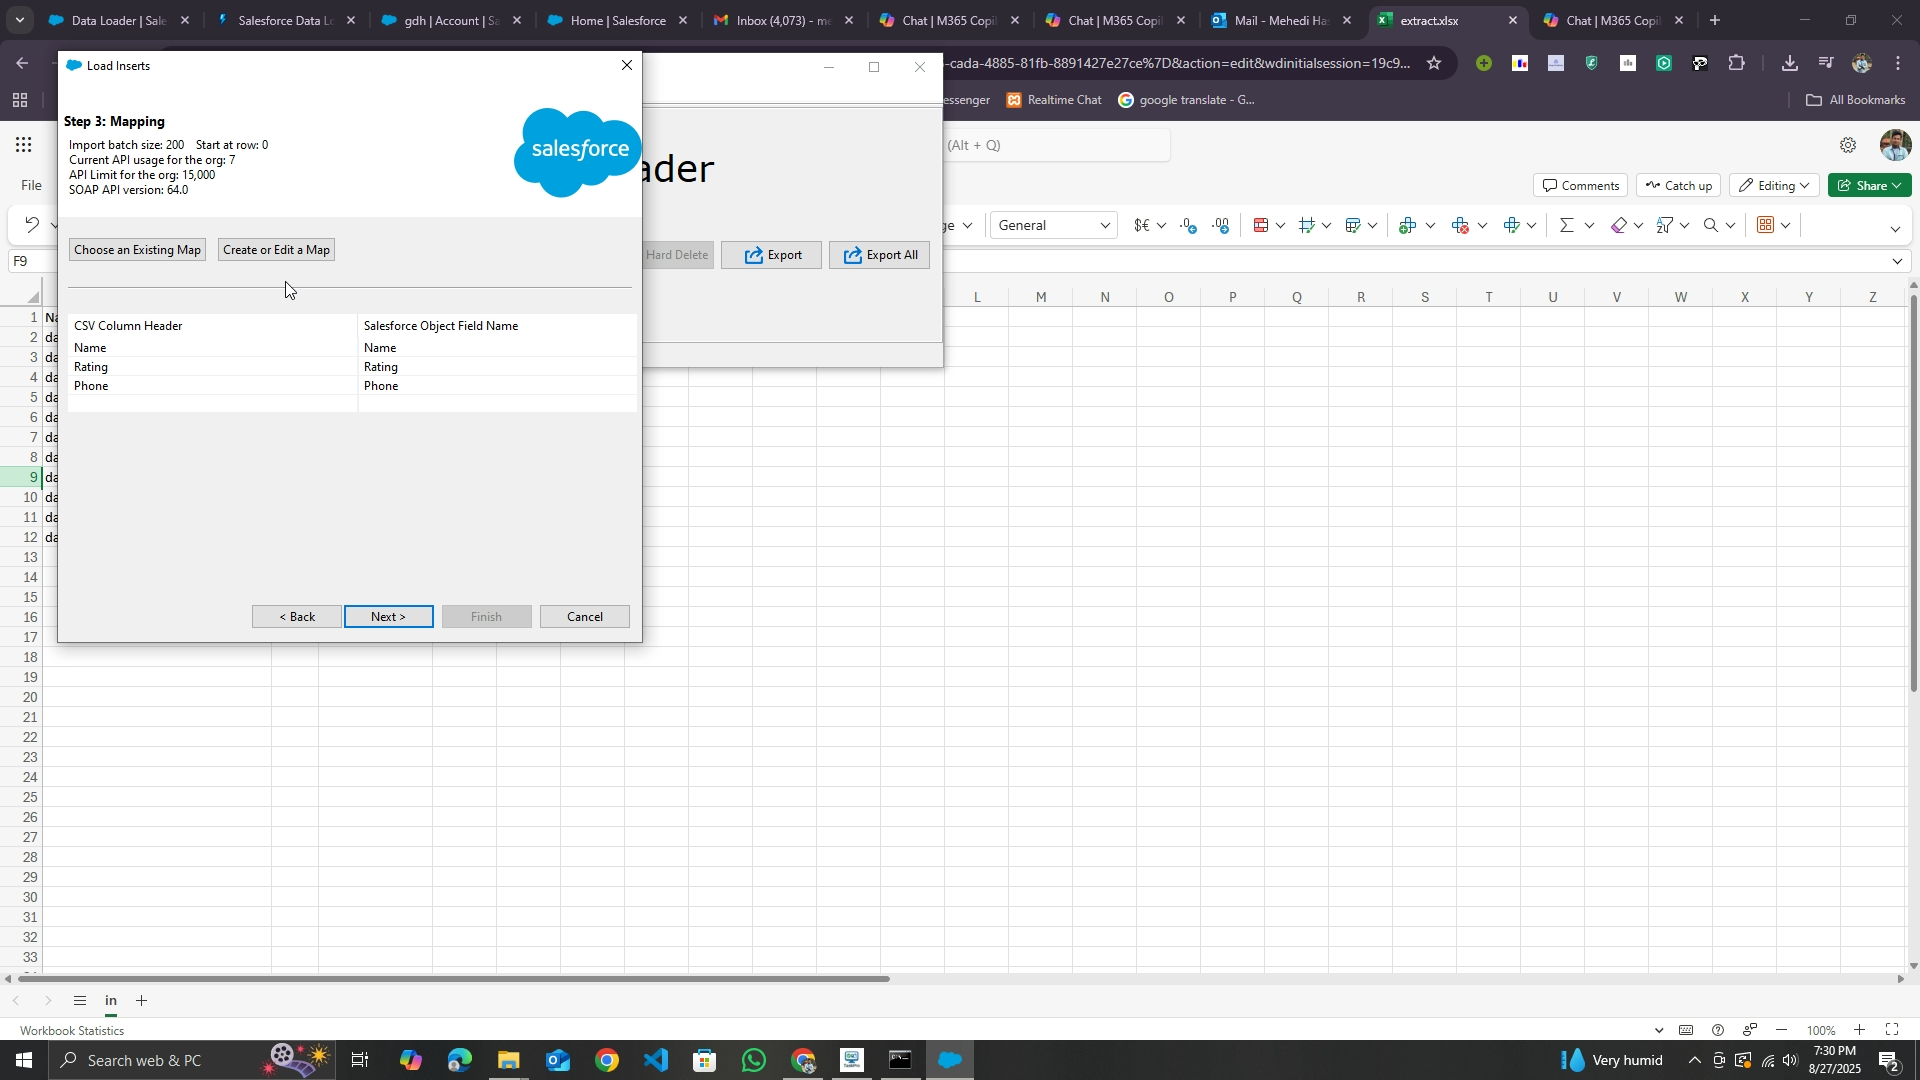This screenshot has height=1080, width=1920.
Task: Select the 'in' sheet tab
Action: pyautogui.click(x=111, y=1001)
